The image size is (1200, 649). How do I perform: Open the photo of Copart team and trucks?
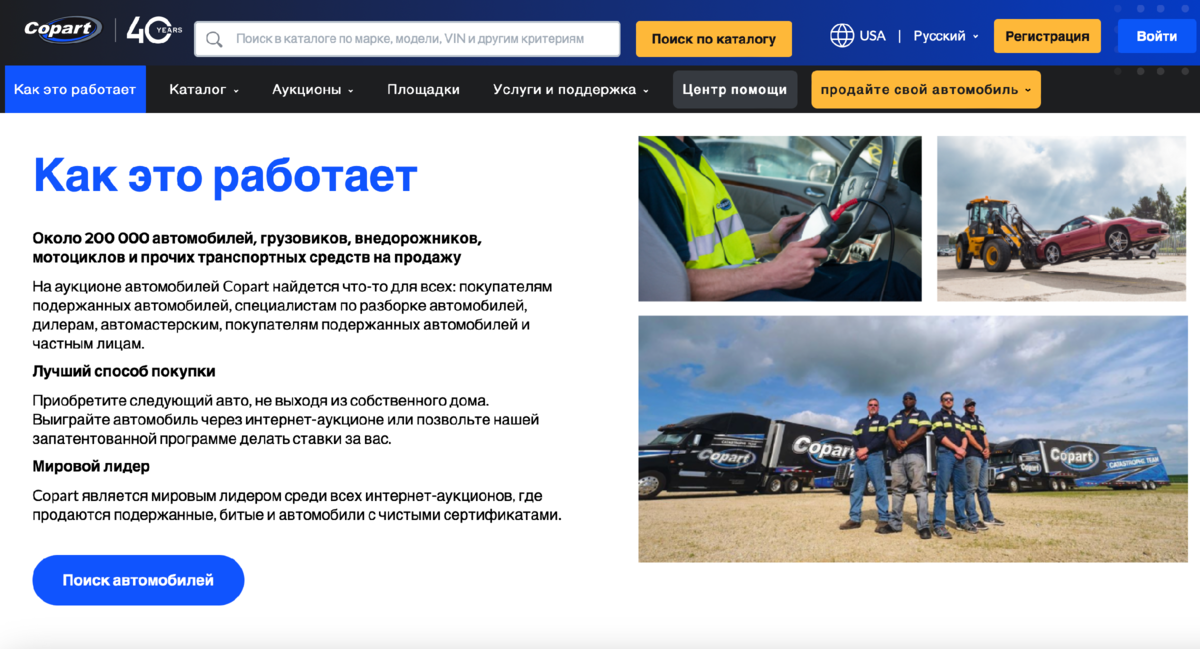tap(913, 439)
